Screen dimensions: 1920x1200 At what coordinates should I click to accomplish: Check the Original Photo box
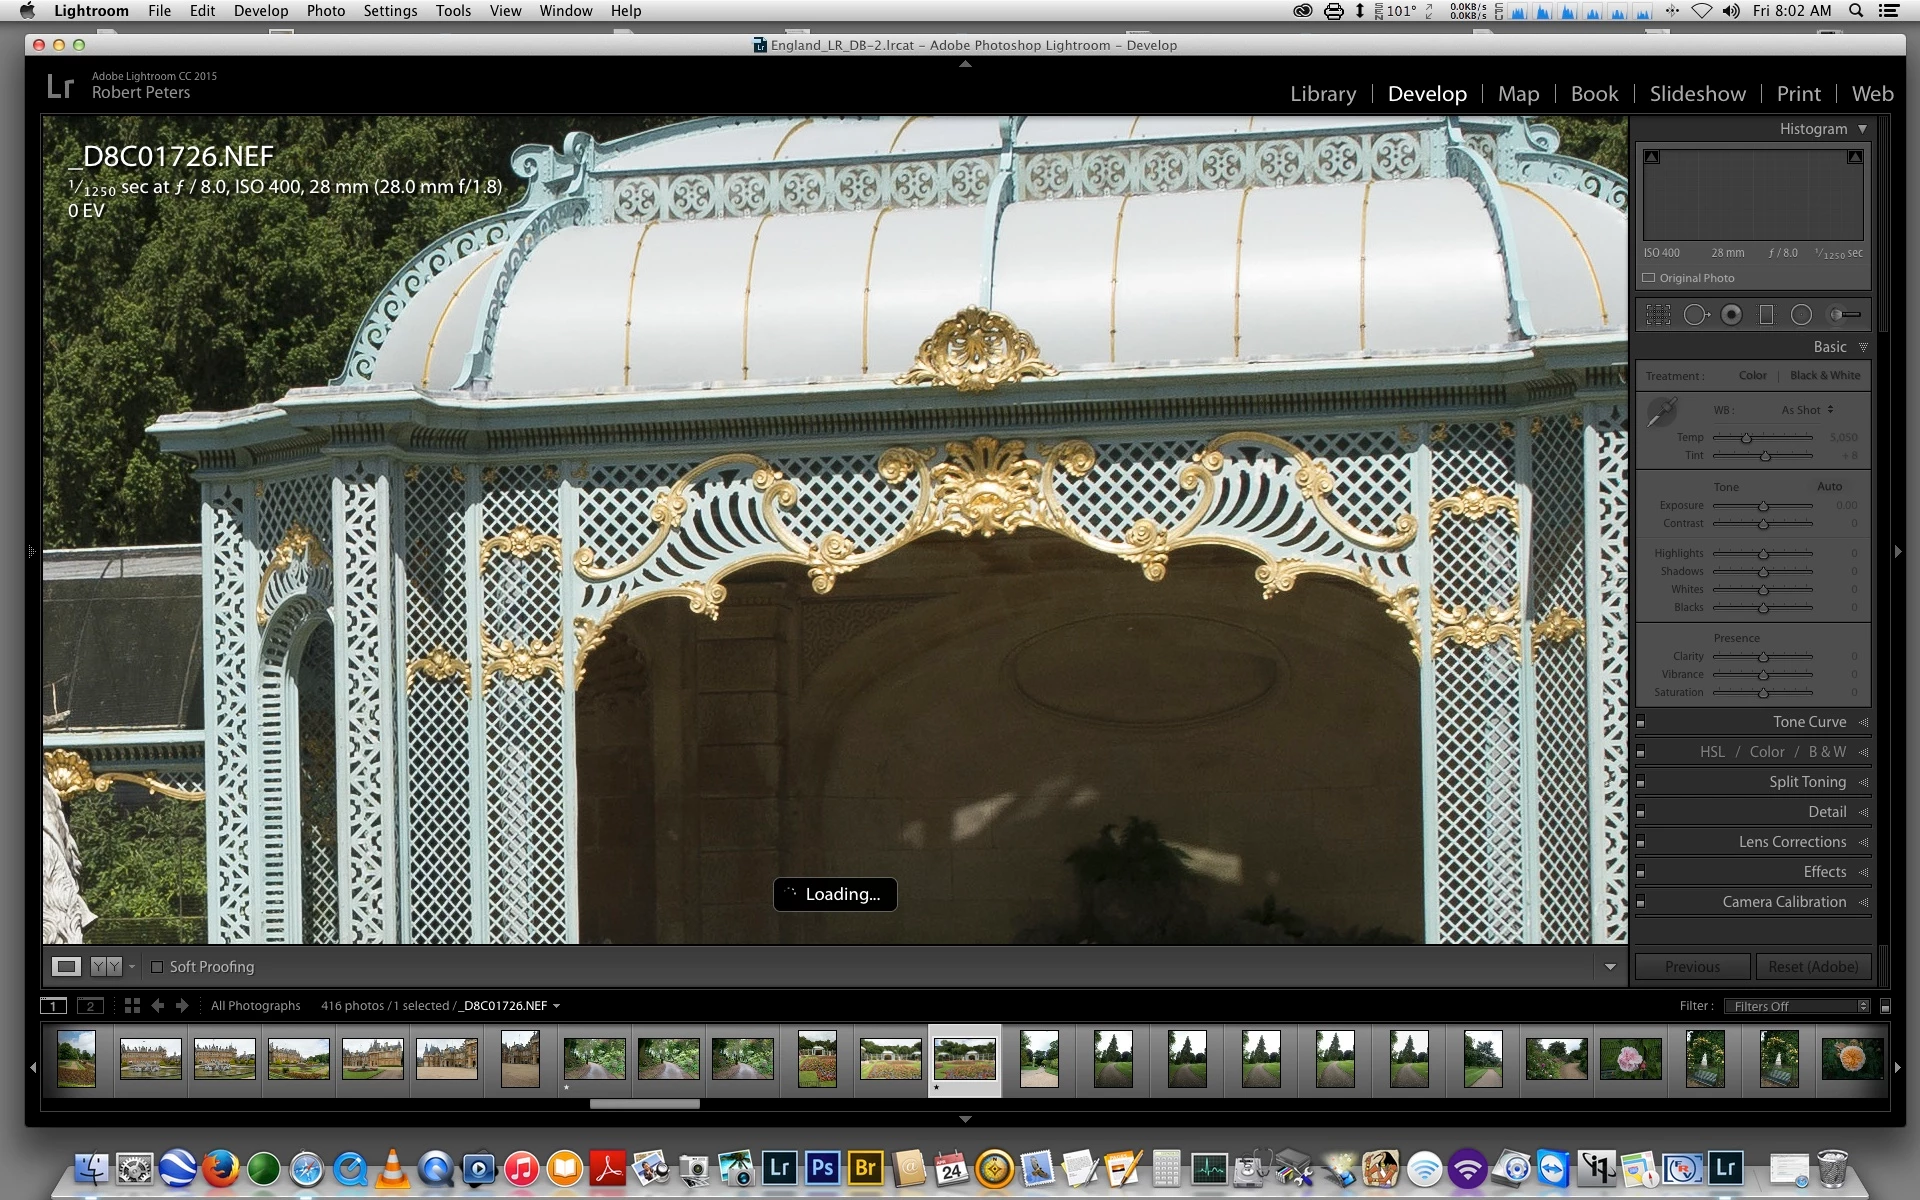(1649, 278)
